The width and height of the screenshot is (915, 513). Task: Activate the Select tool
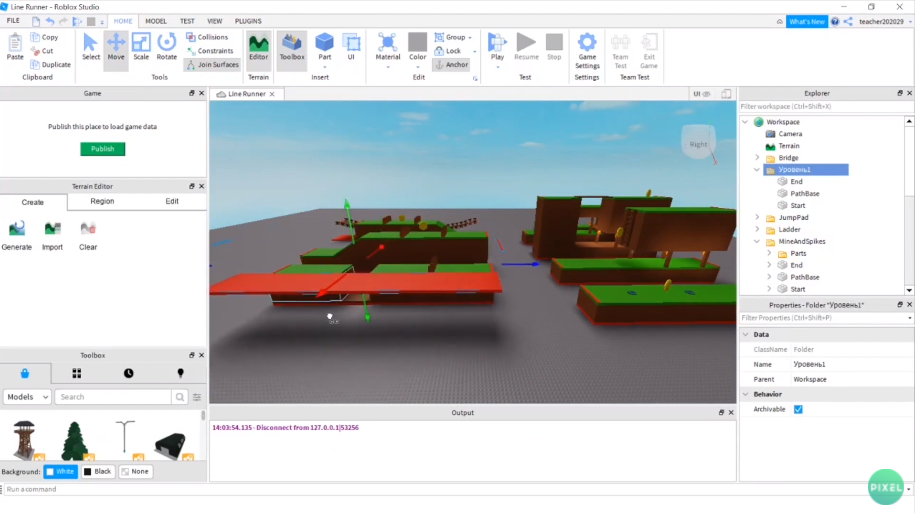[x=90, y=47]
